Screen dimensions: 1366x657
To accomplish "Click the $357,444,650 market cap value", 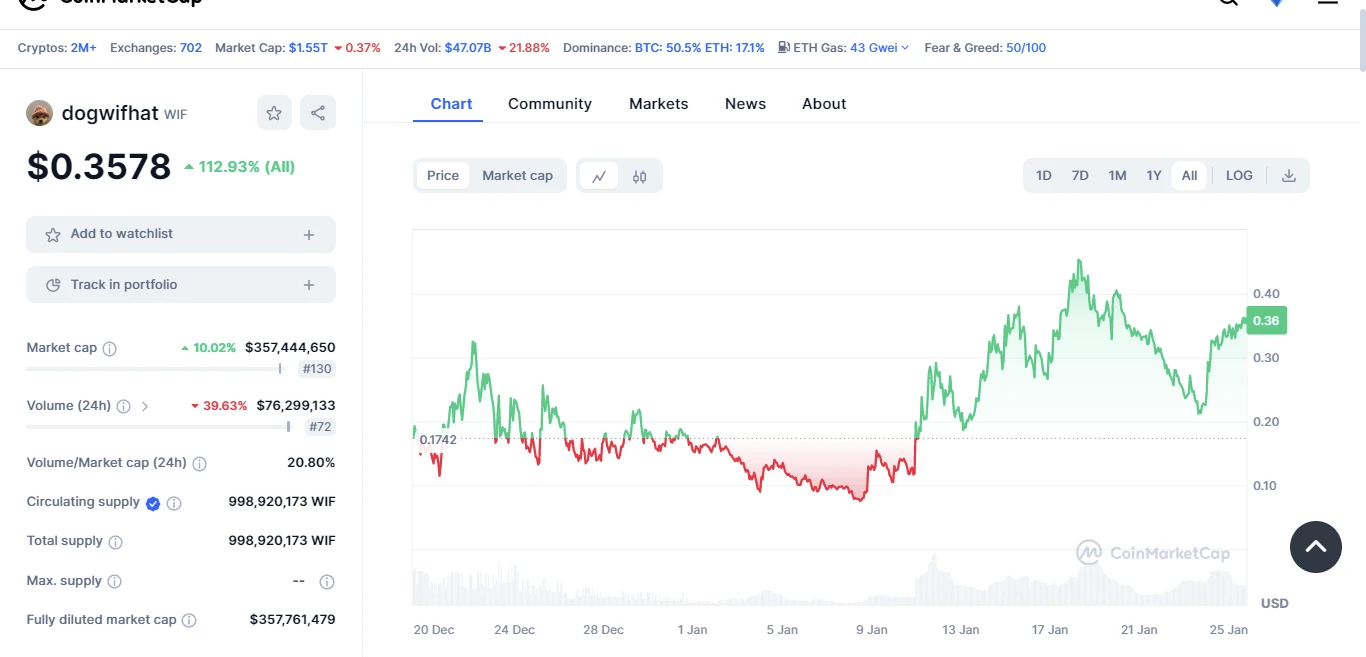I will click(x=290, y=348).
